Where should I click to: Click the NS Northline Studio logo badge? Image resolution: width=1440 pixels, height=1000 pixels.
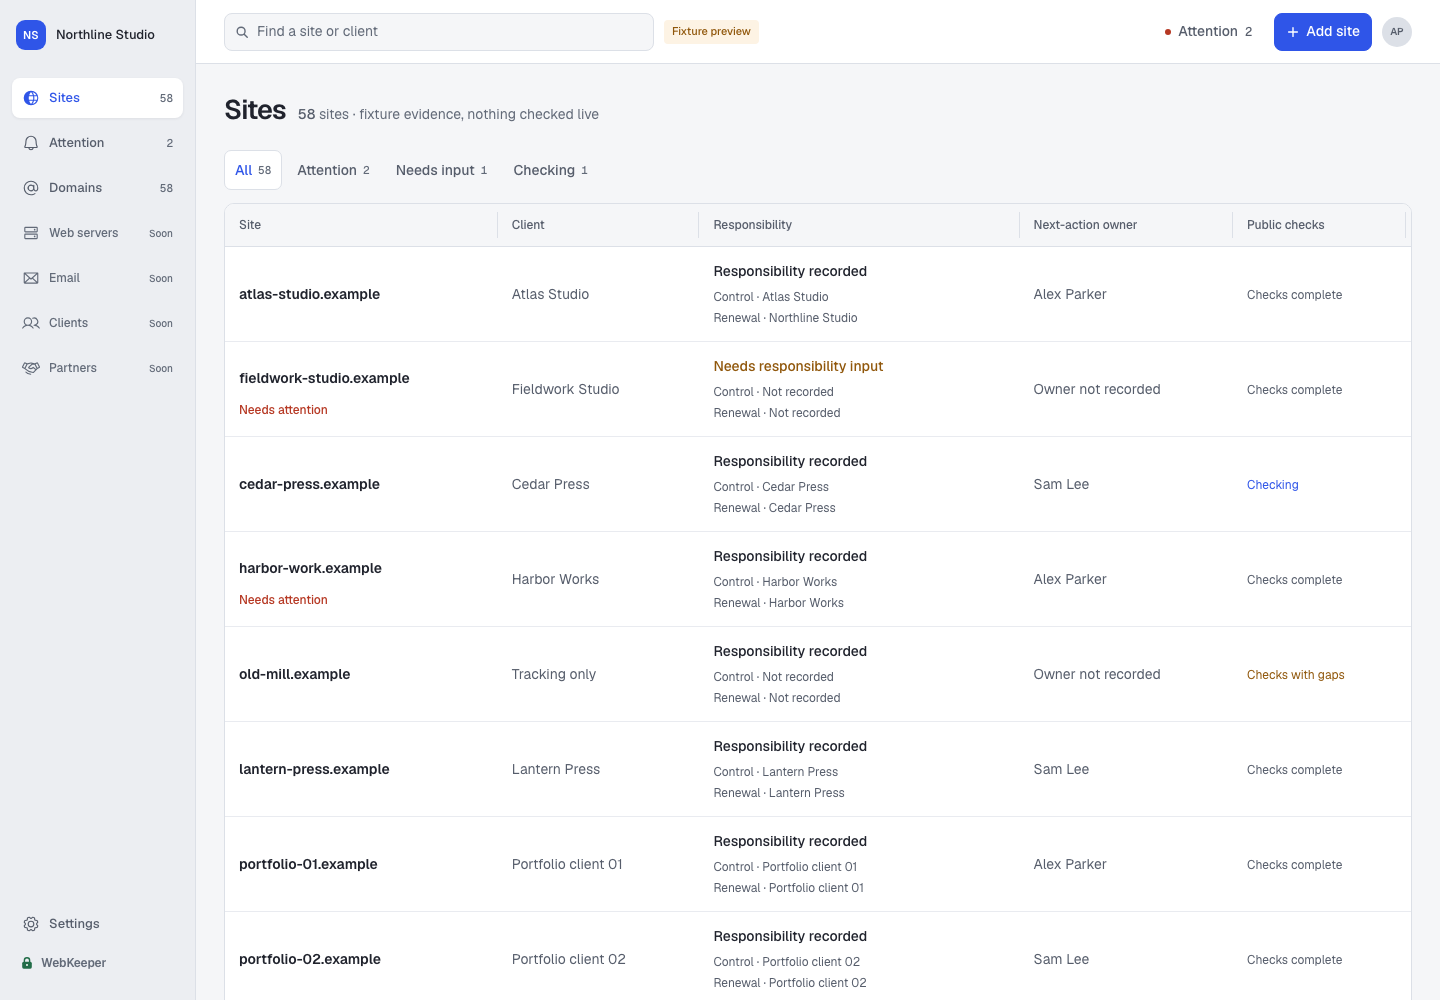tap(31, 35)
